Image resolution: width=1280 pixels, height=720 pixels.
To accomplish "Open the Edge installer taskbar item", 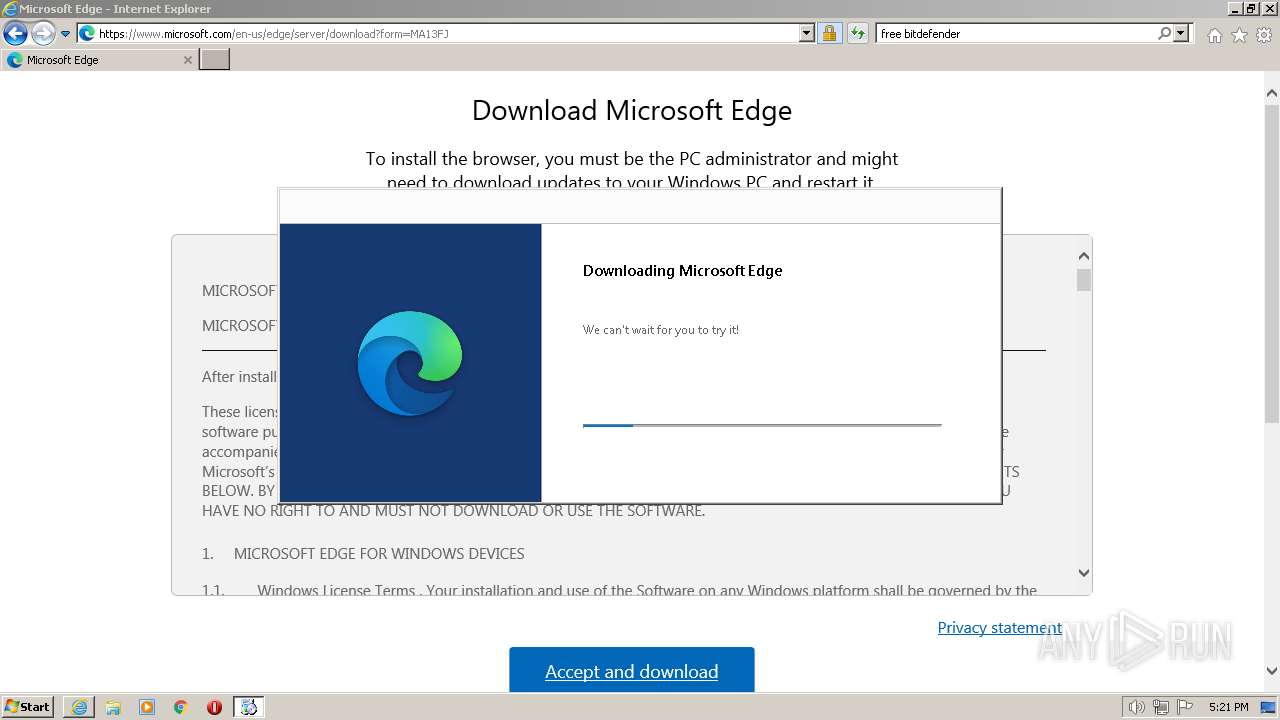I will (249, 707).
